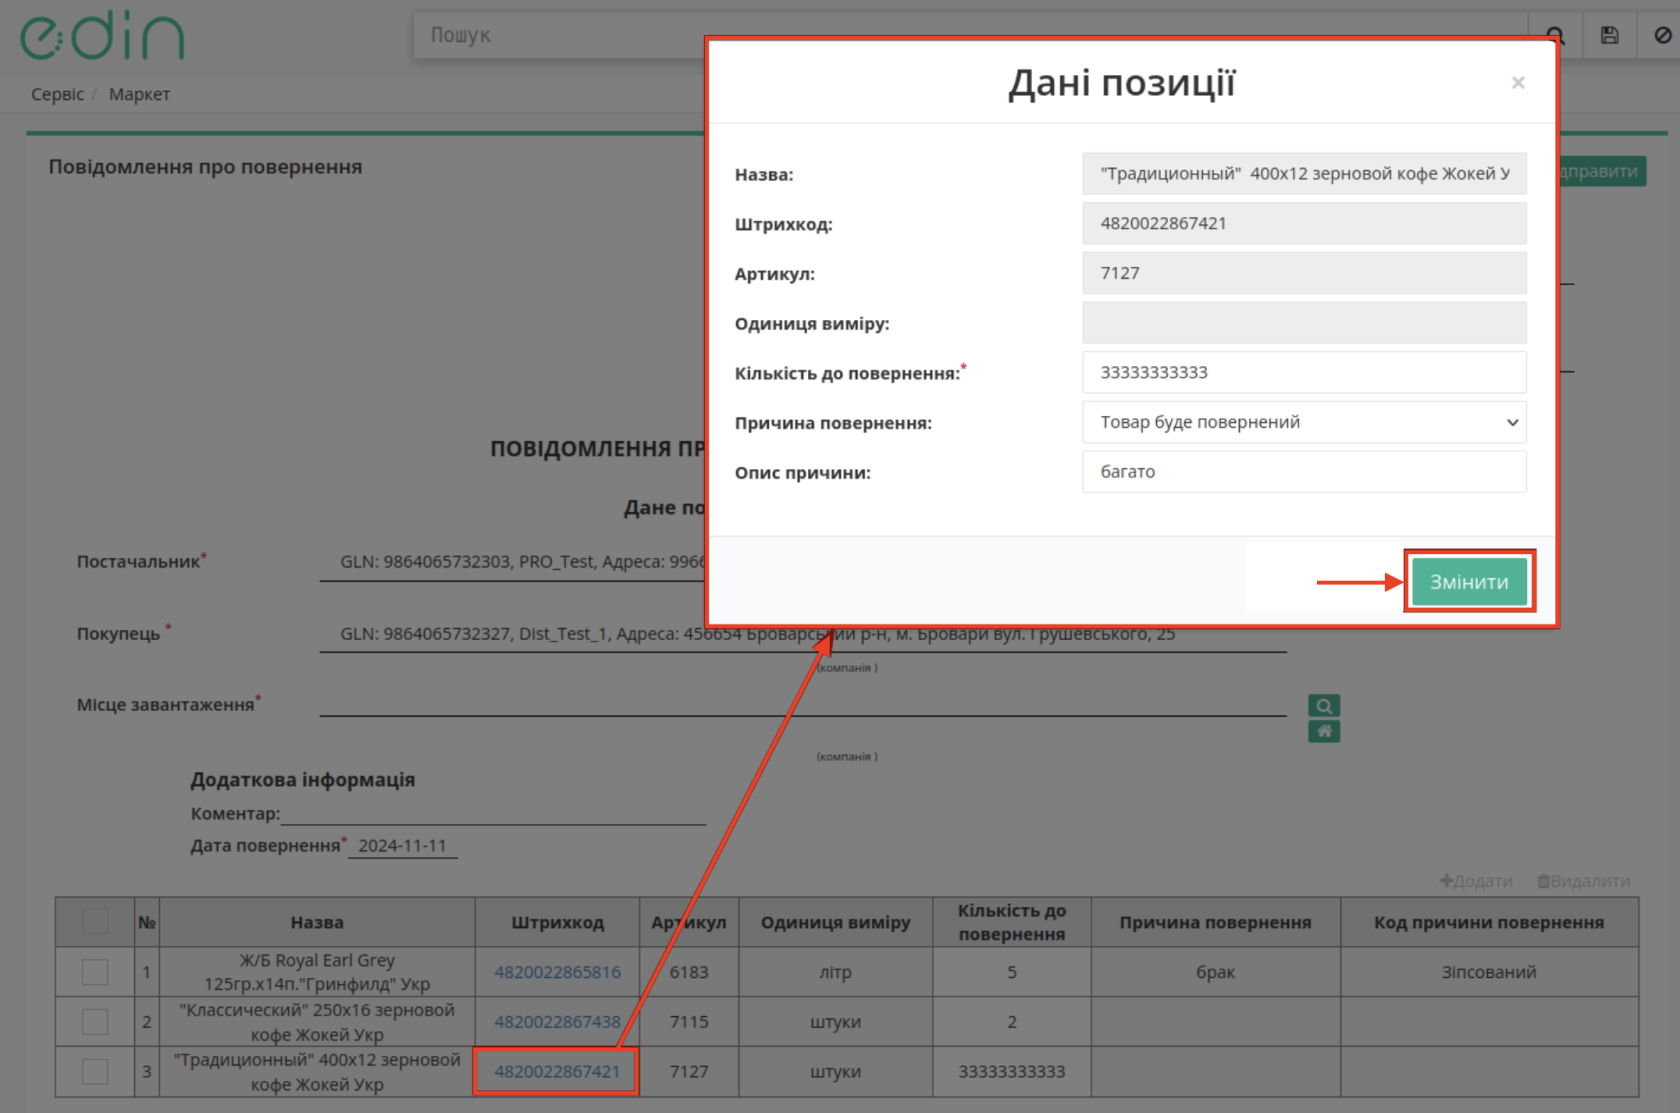Click the cancel circle icon in top toolbar
1680x1113 pixels.
1662,36
